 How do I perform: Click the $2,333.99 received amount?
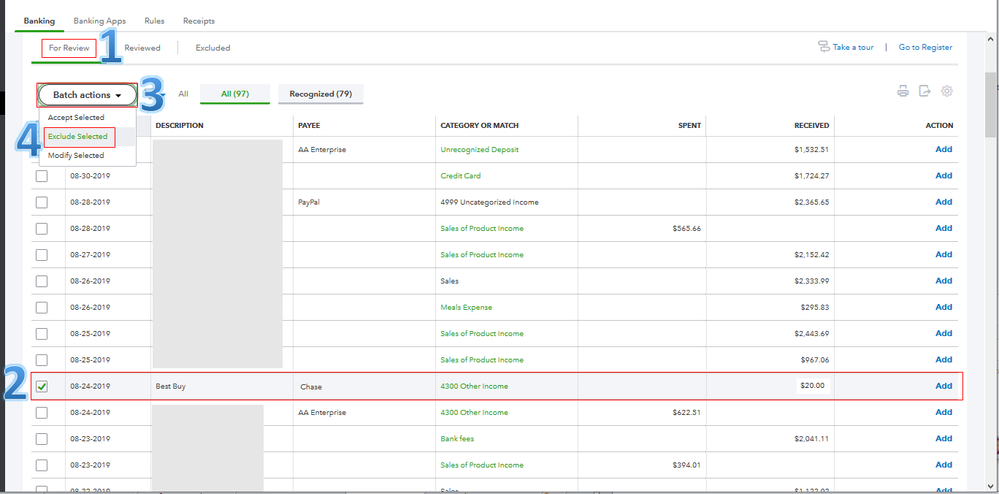[x=812, y=281]
